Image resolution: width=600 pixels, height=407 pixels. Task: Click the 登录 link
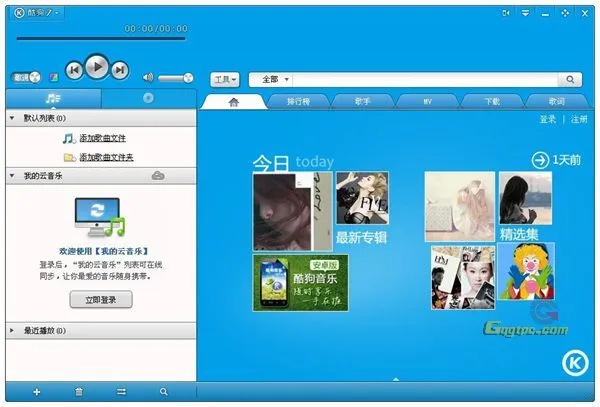[x=548, y=119]
